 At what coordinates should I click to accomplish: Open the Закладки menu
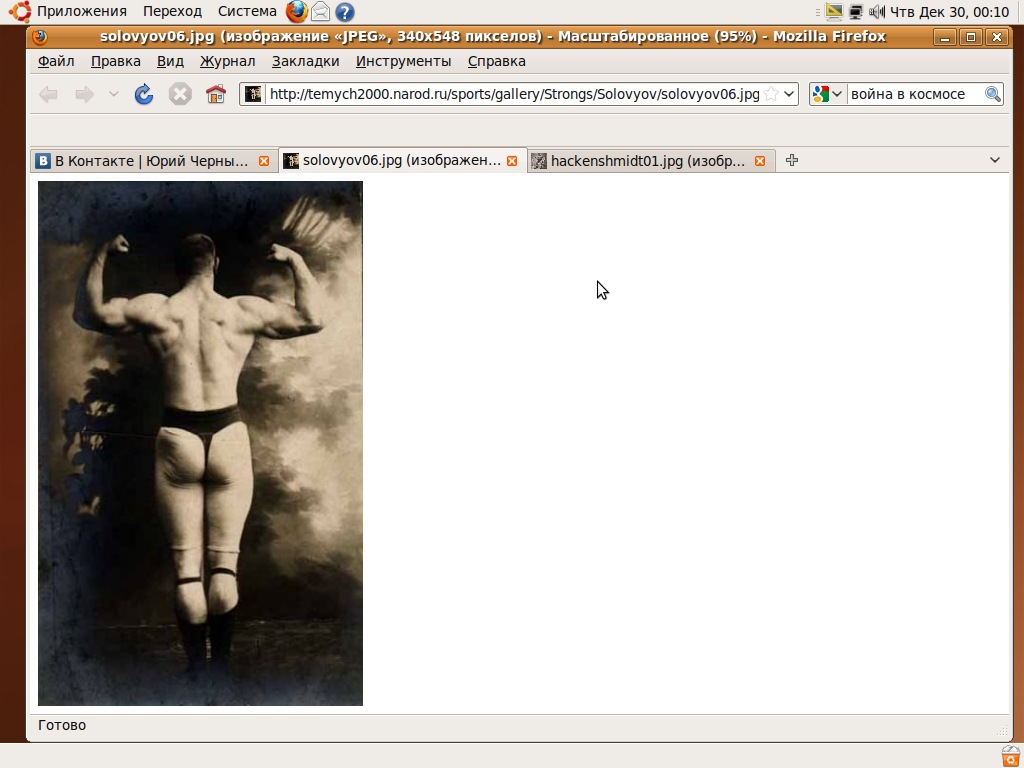point(305,61)
